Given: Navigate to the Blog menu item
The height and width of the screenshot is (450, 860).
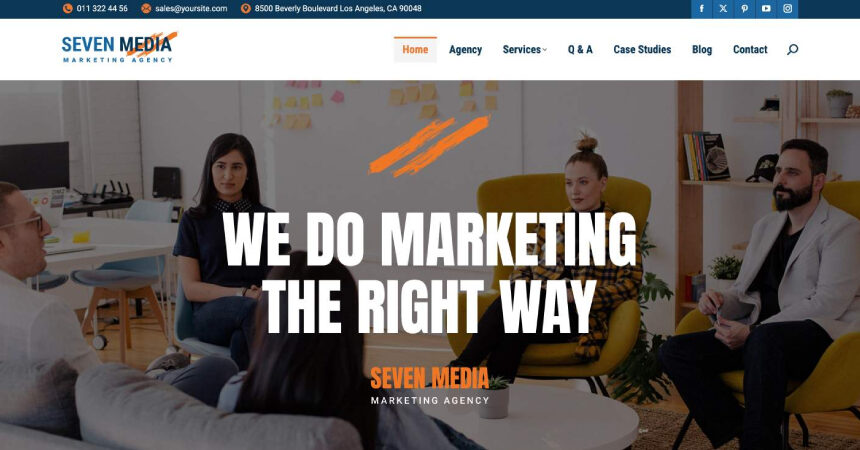Looking at the screenshot, I should 702,49.
